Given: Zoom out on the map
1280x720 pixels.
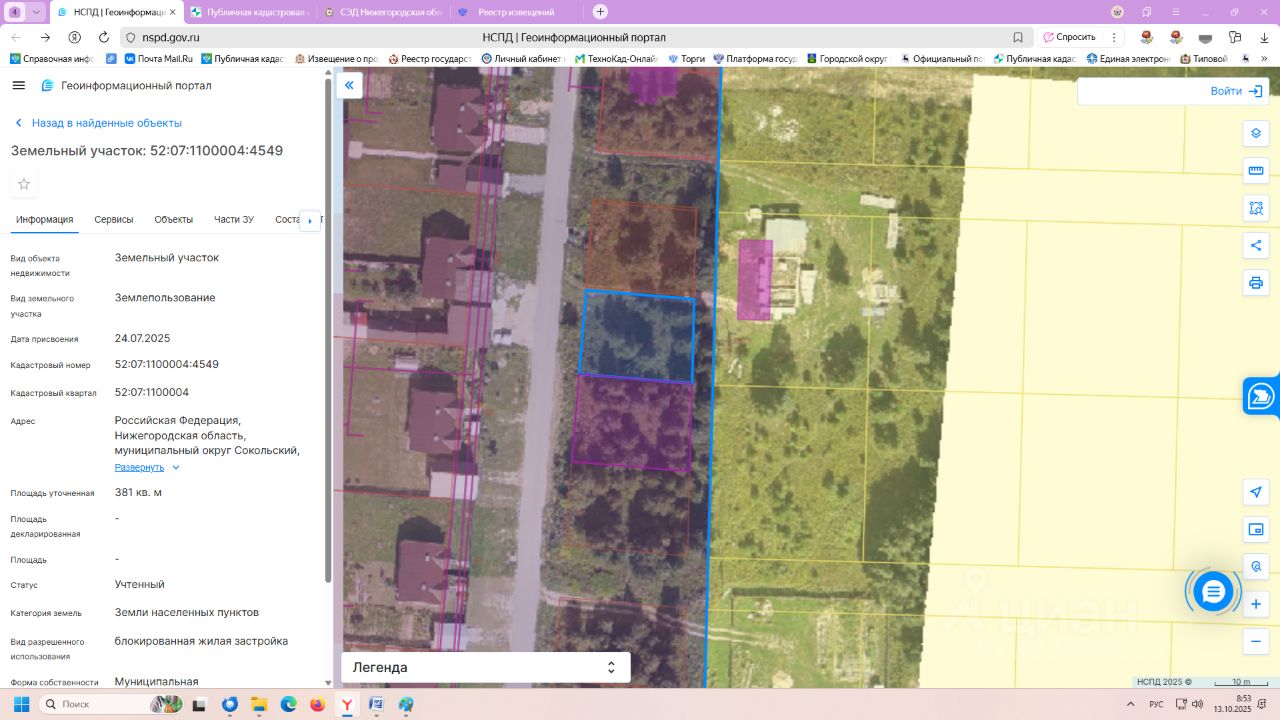Looking at the screenshot, I should 1256,641.
